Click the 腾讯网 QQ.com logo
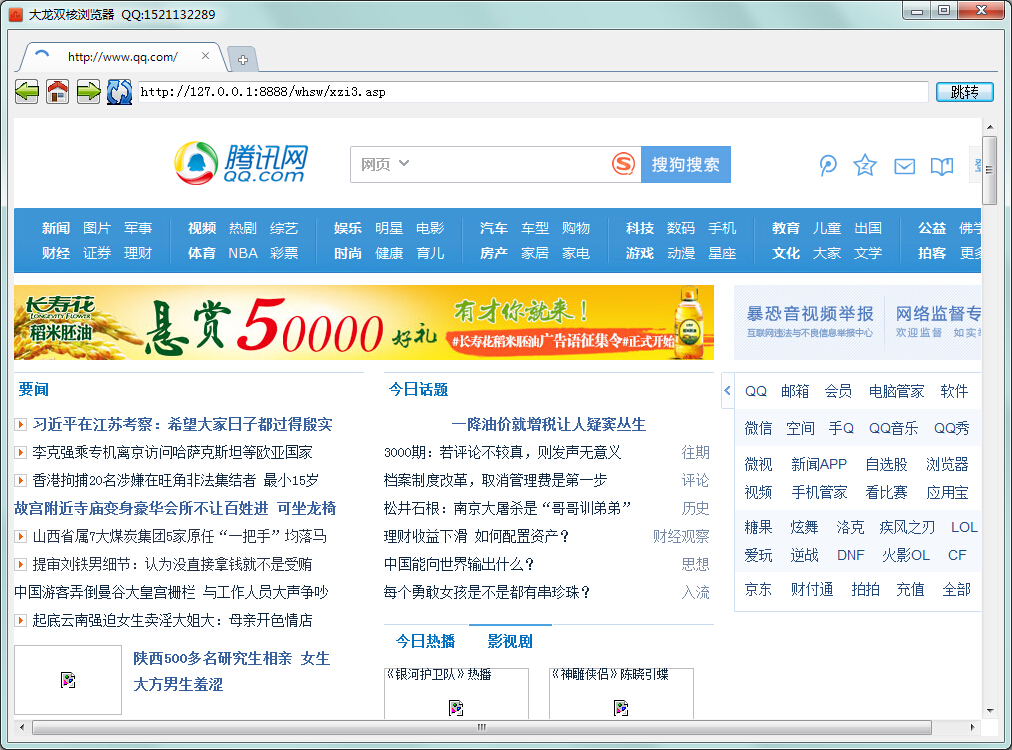Screen dimensions: 1012x750 tap(241, 163)
